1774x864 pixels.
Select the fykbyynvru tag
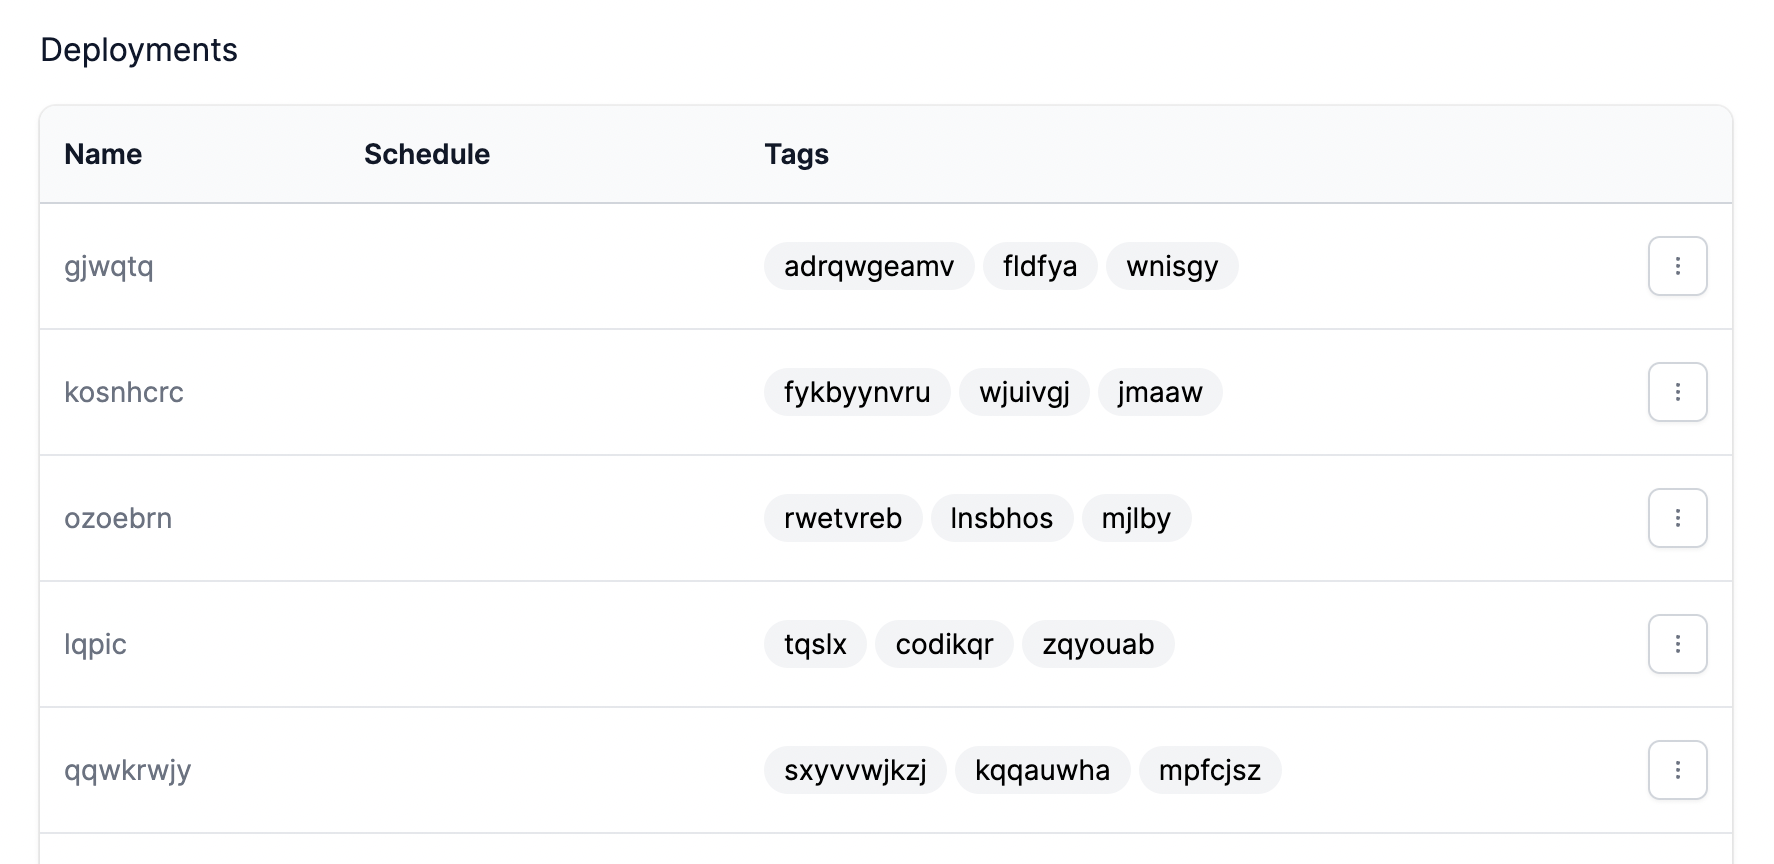[856, 392]
